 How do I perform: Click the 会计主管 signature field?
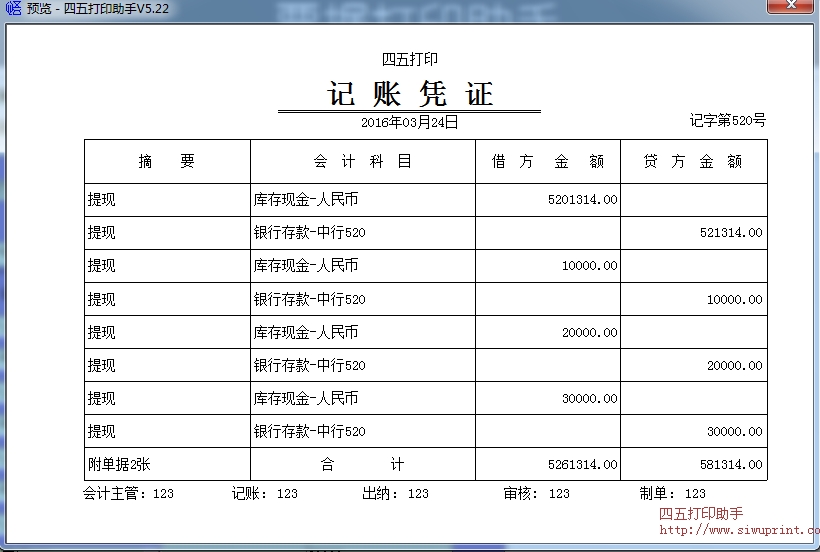tap(128, 493)
